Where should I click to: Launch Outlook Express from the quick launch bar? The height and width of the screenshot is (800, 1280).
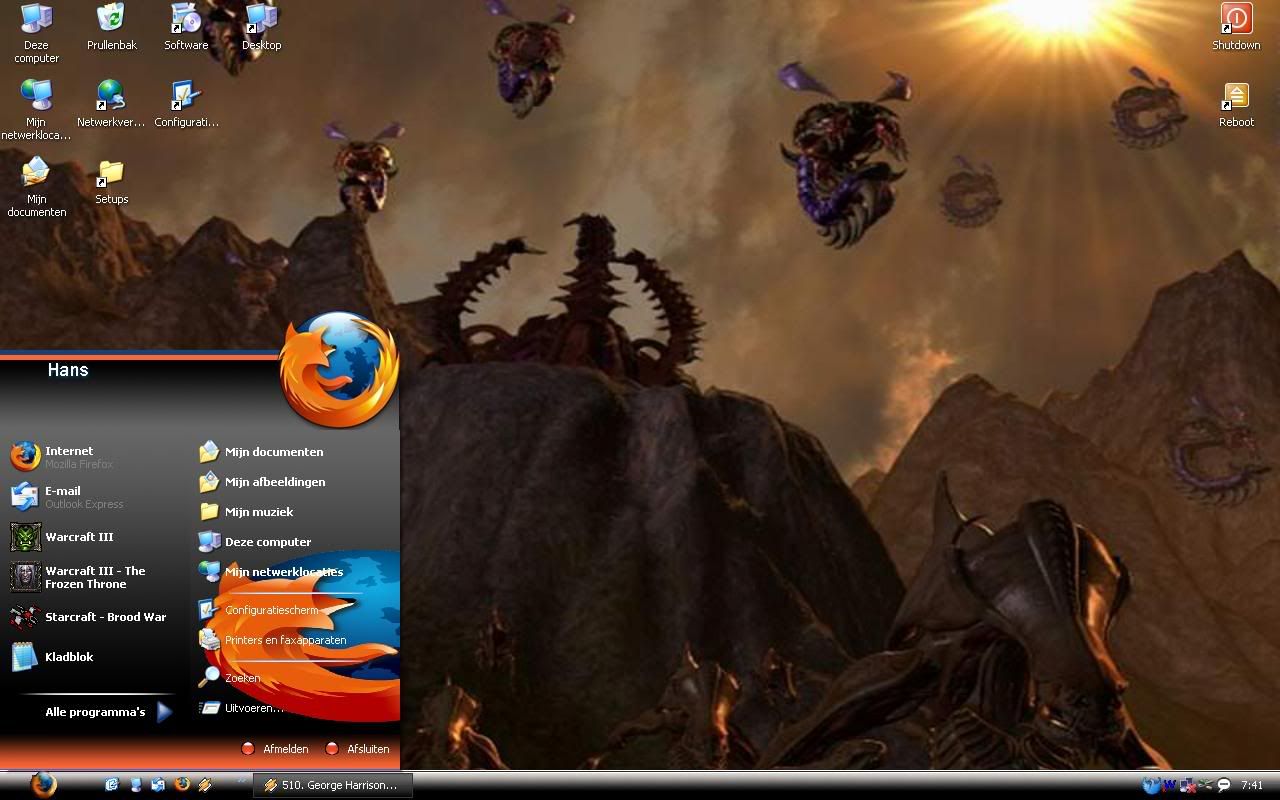158,785
